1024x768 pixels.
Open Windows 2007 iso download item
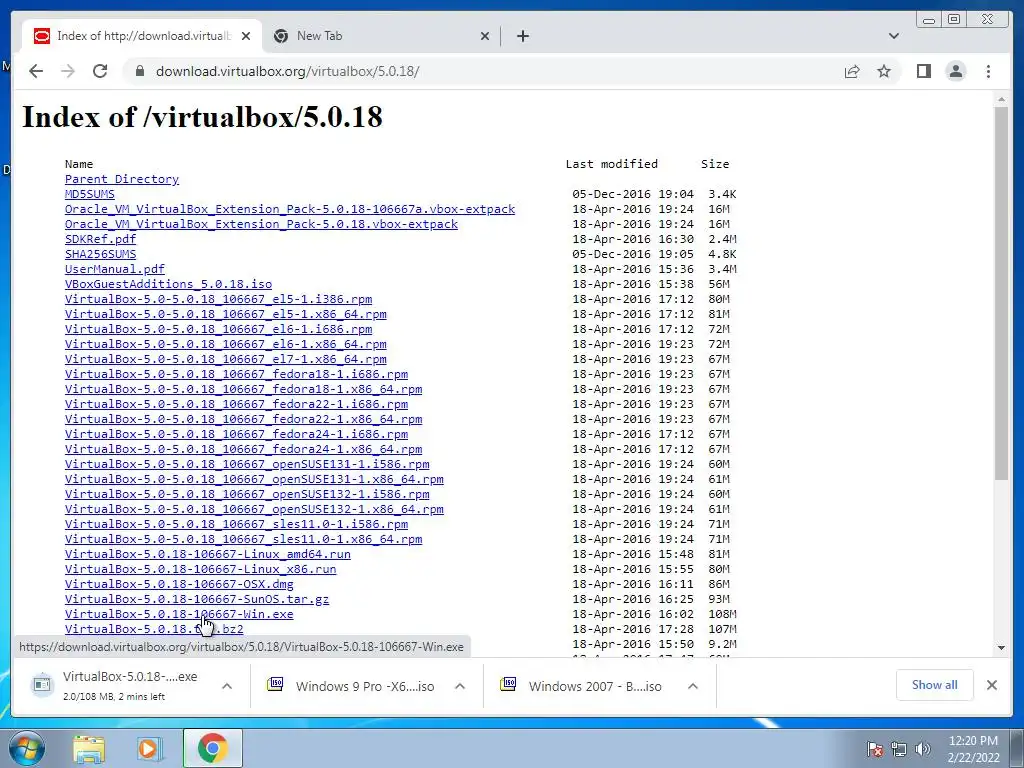click(583, 686)
